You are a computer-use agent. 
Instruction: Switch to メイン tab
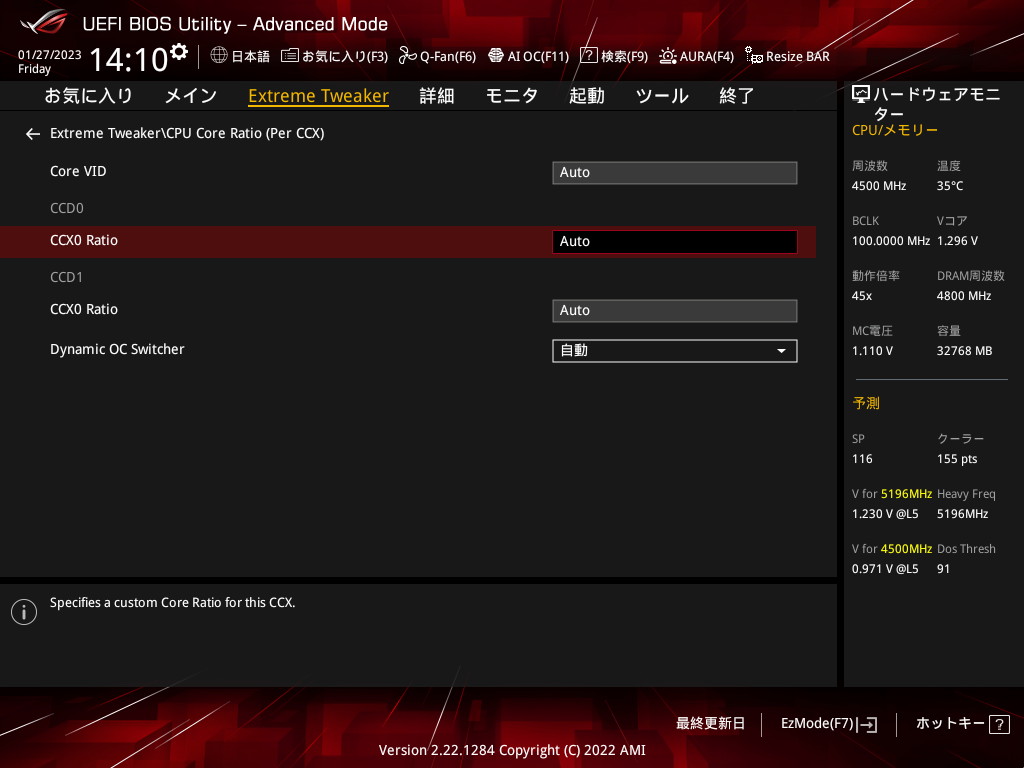191,96
